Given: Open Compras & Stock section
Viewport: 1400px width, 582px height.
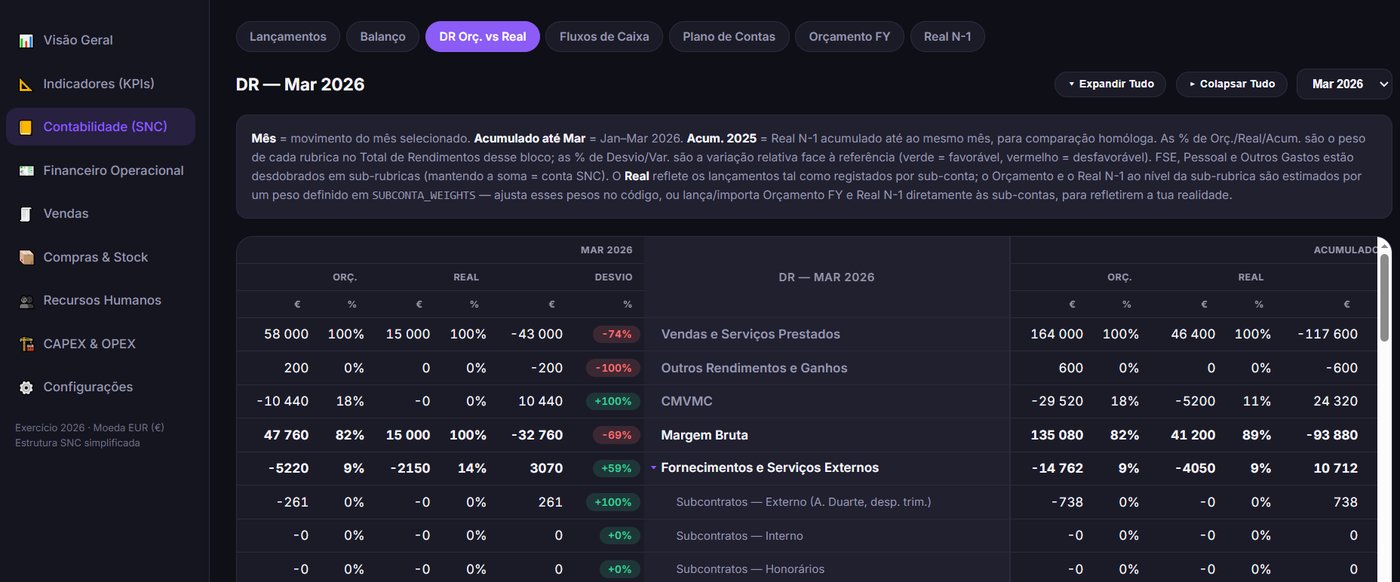Looking at the screenshot, I should (x=100, y=257).
